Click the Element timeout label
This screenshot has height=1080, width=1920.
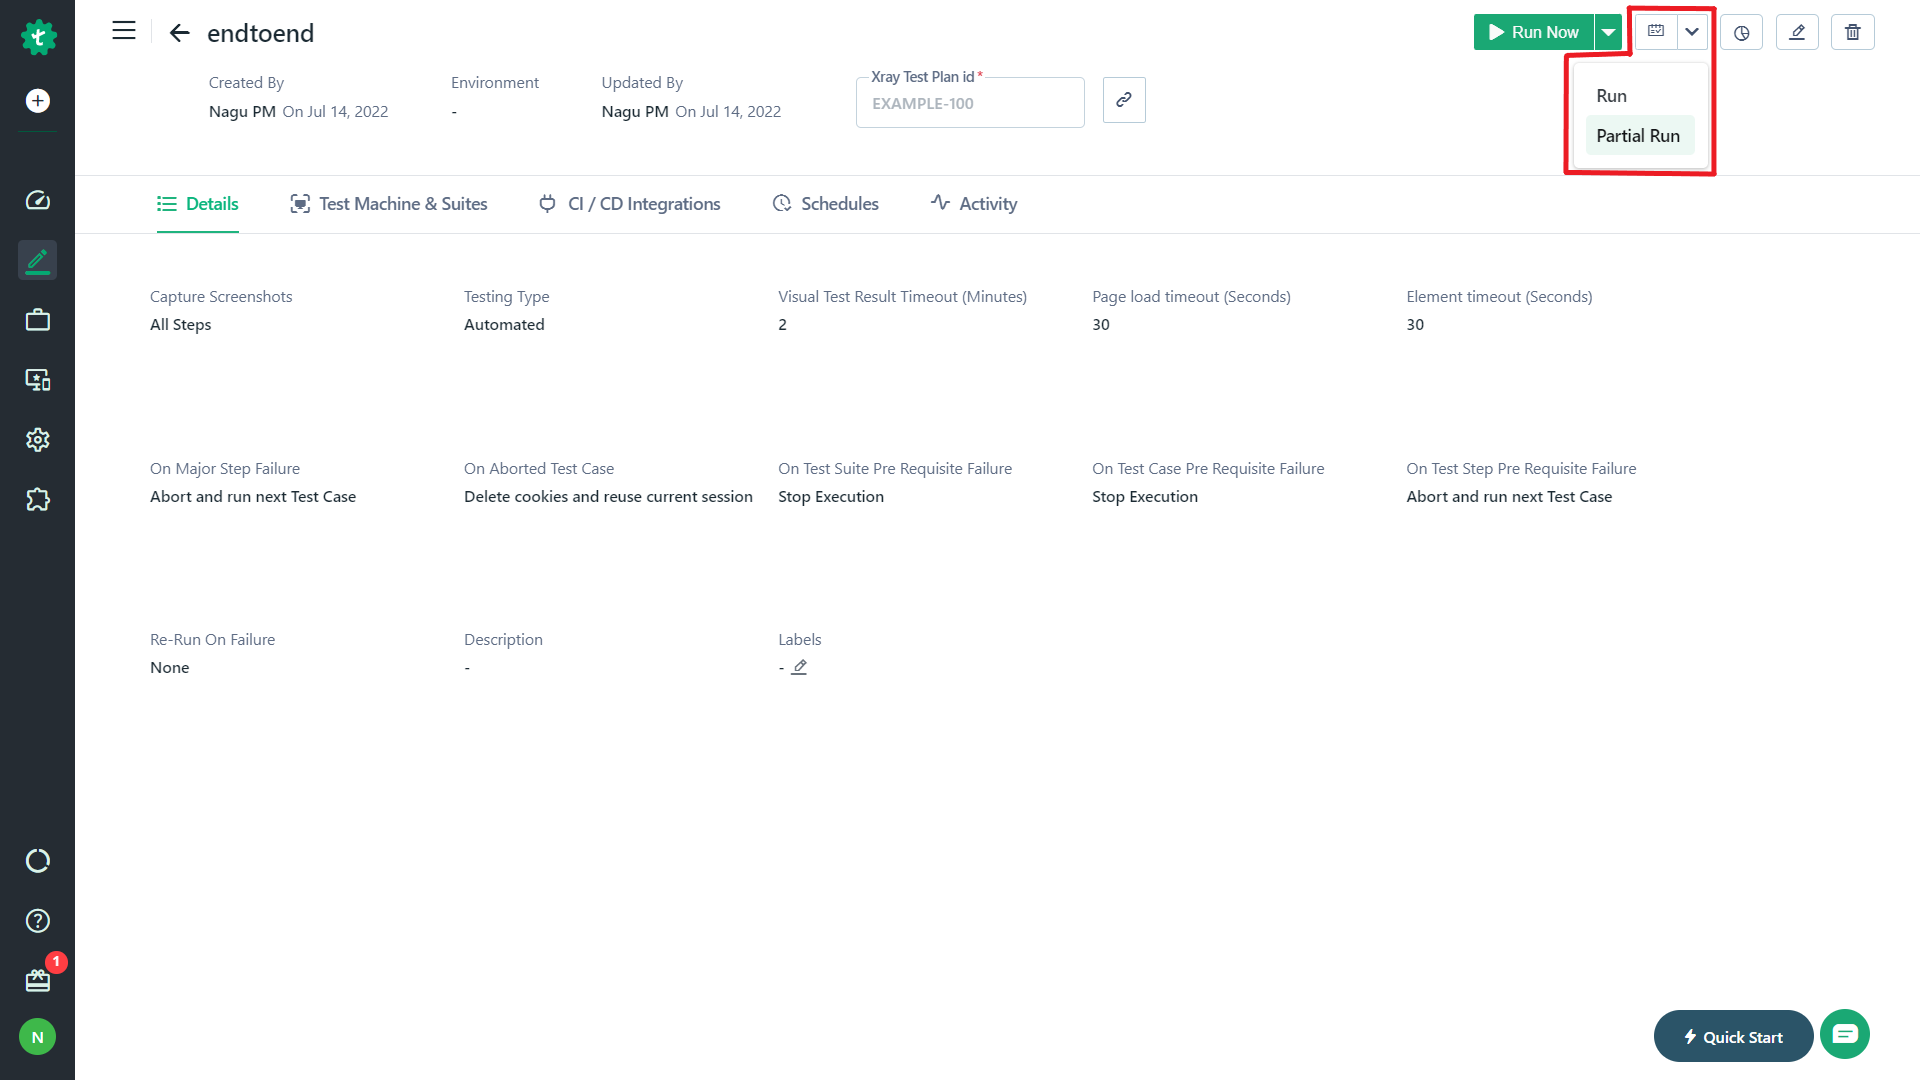(1499, 297)
